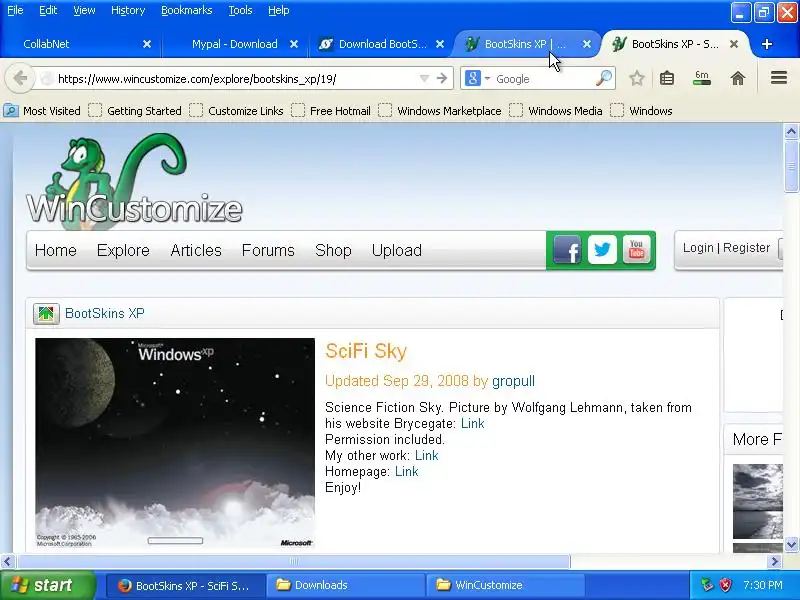
Task: Open Explore in site navigation
Action: coord(123,250)
